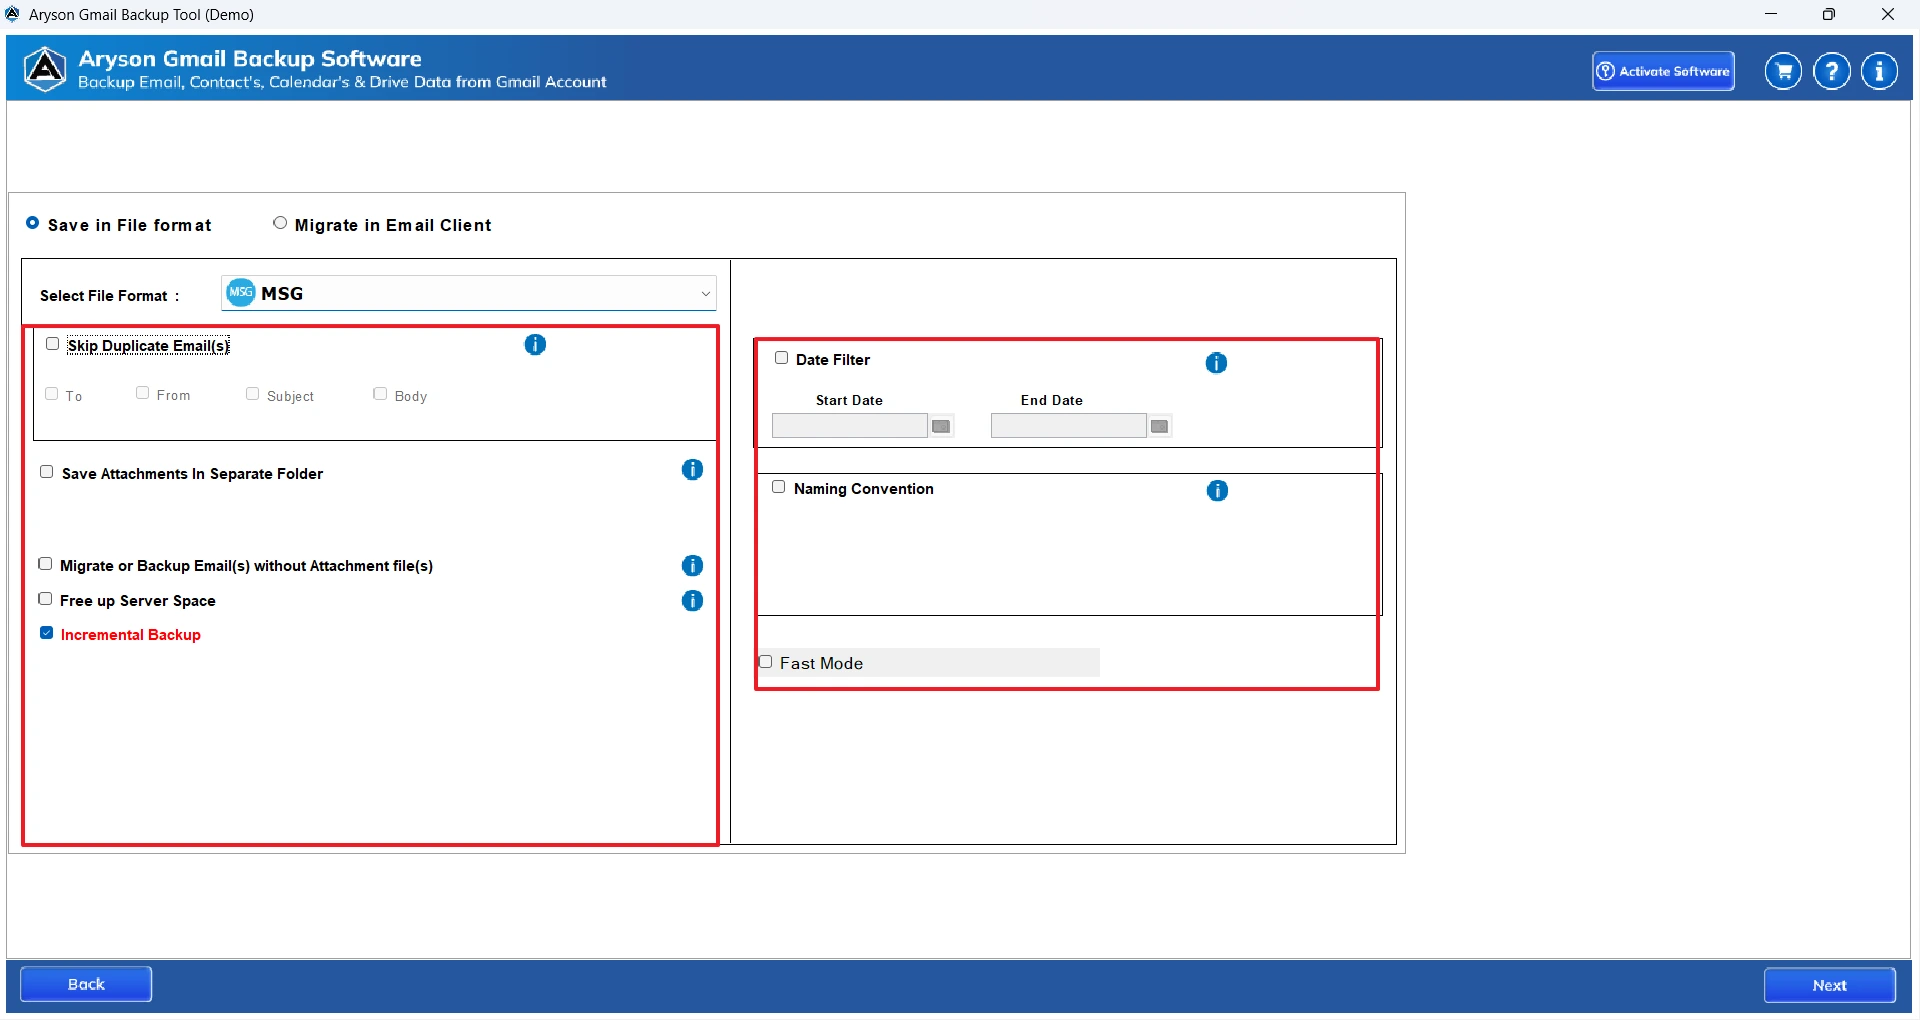Viewport: 1920px width, 1020px height.
Task: Click the Aryson app icon in the title bar
Action: 13,14
